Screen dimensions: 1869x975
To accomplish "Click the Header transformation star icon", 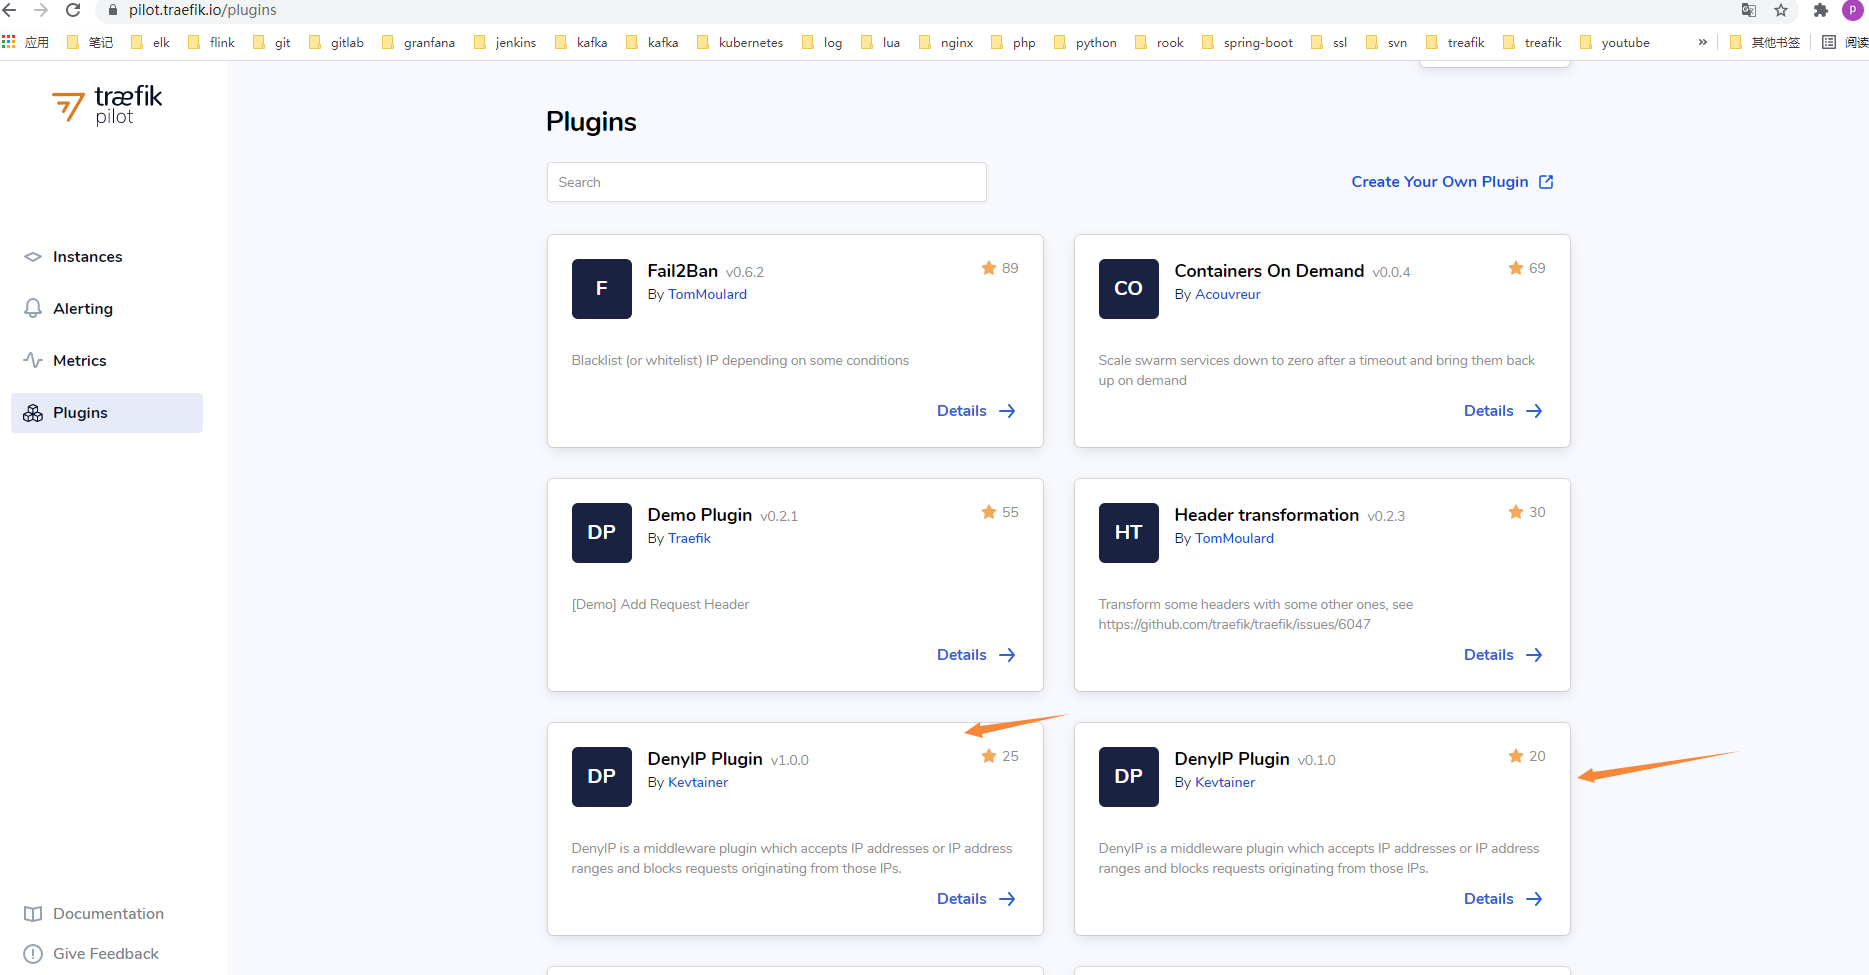I will pyautogui.click(x=1516, y=512).
